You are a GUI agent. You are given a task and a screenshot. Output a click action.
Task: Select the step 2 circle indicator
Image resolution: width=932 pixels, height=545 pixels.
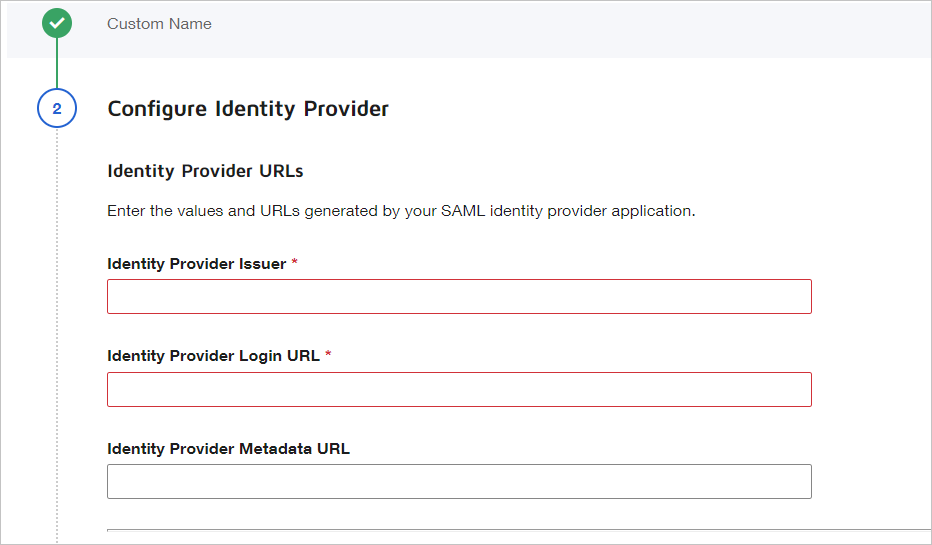[57, 108]
